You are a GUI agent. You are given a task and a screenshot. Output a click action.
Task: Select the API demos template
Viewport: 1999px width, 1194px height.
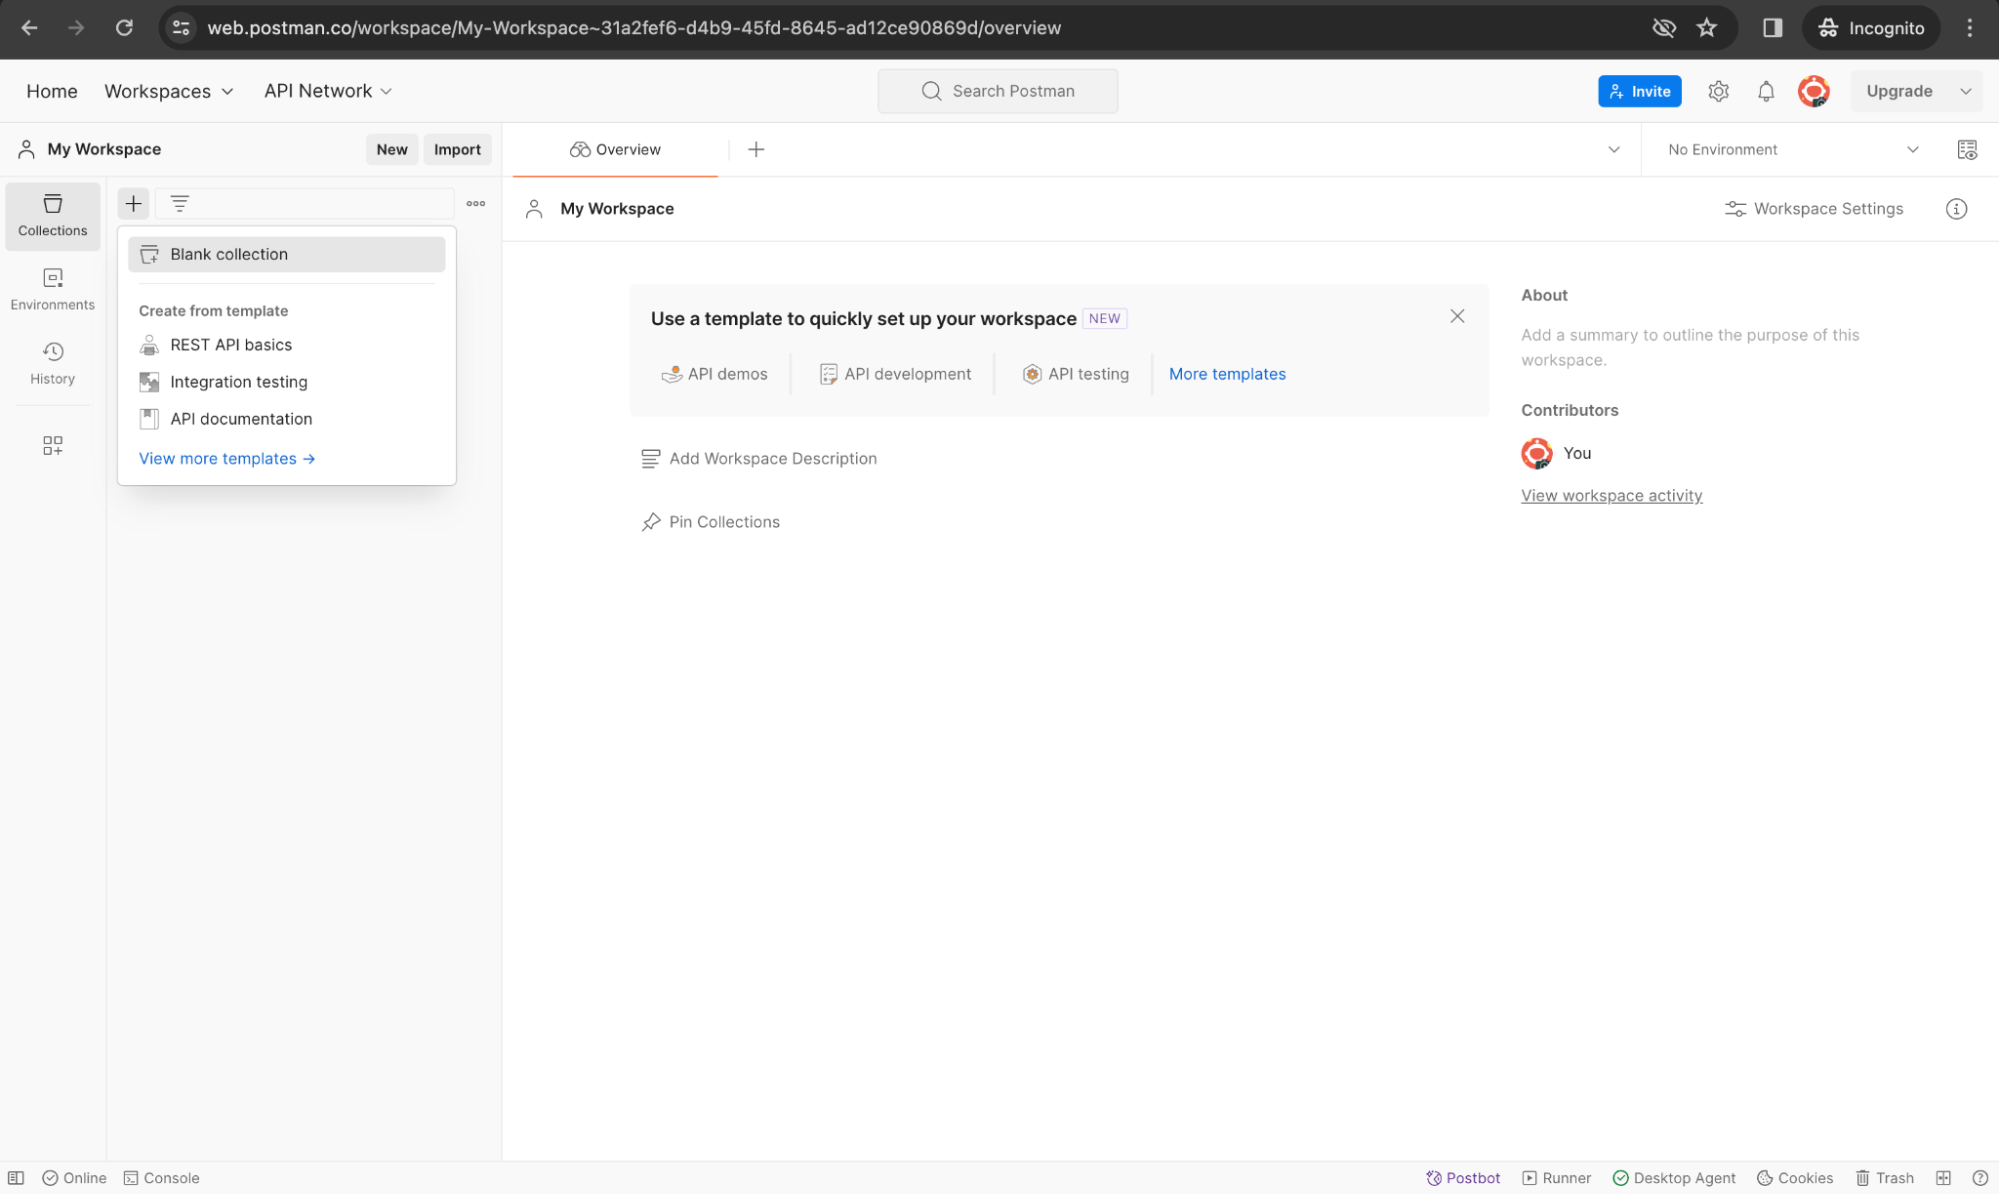coord(714,374)
